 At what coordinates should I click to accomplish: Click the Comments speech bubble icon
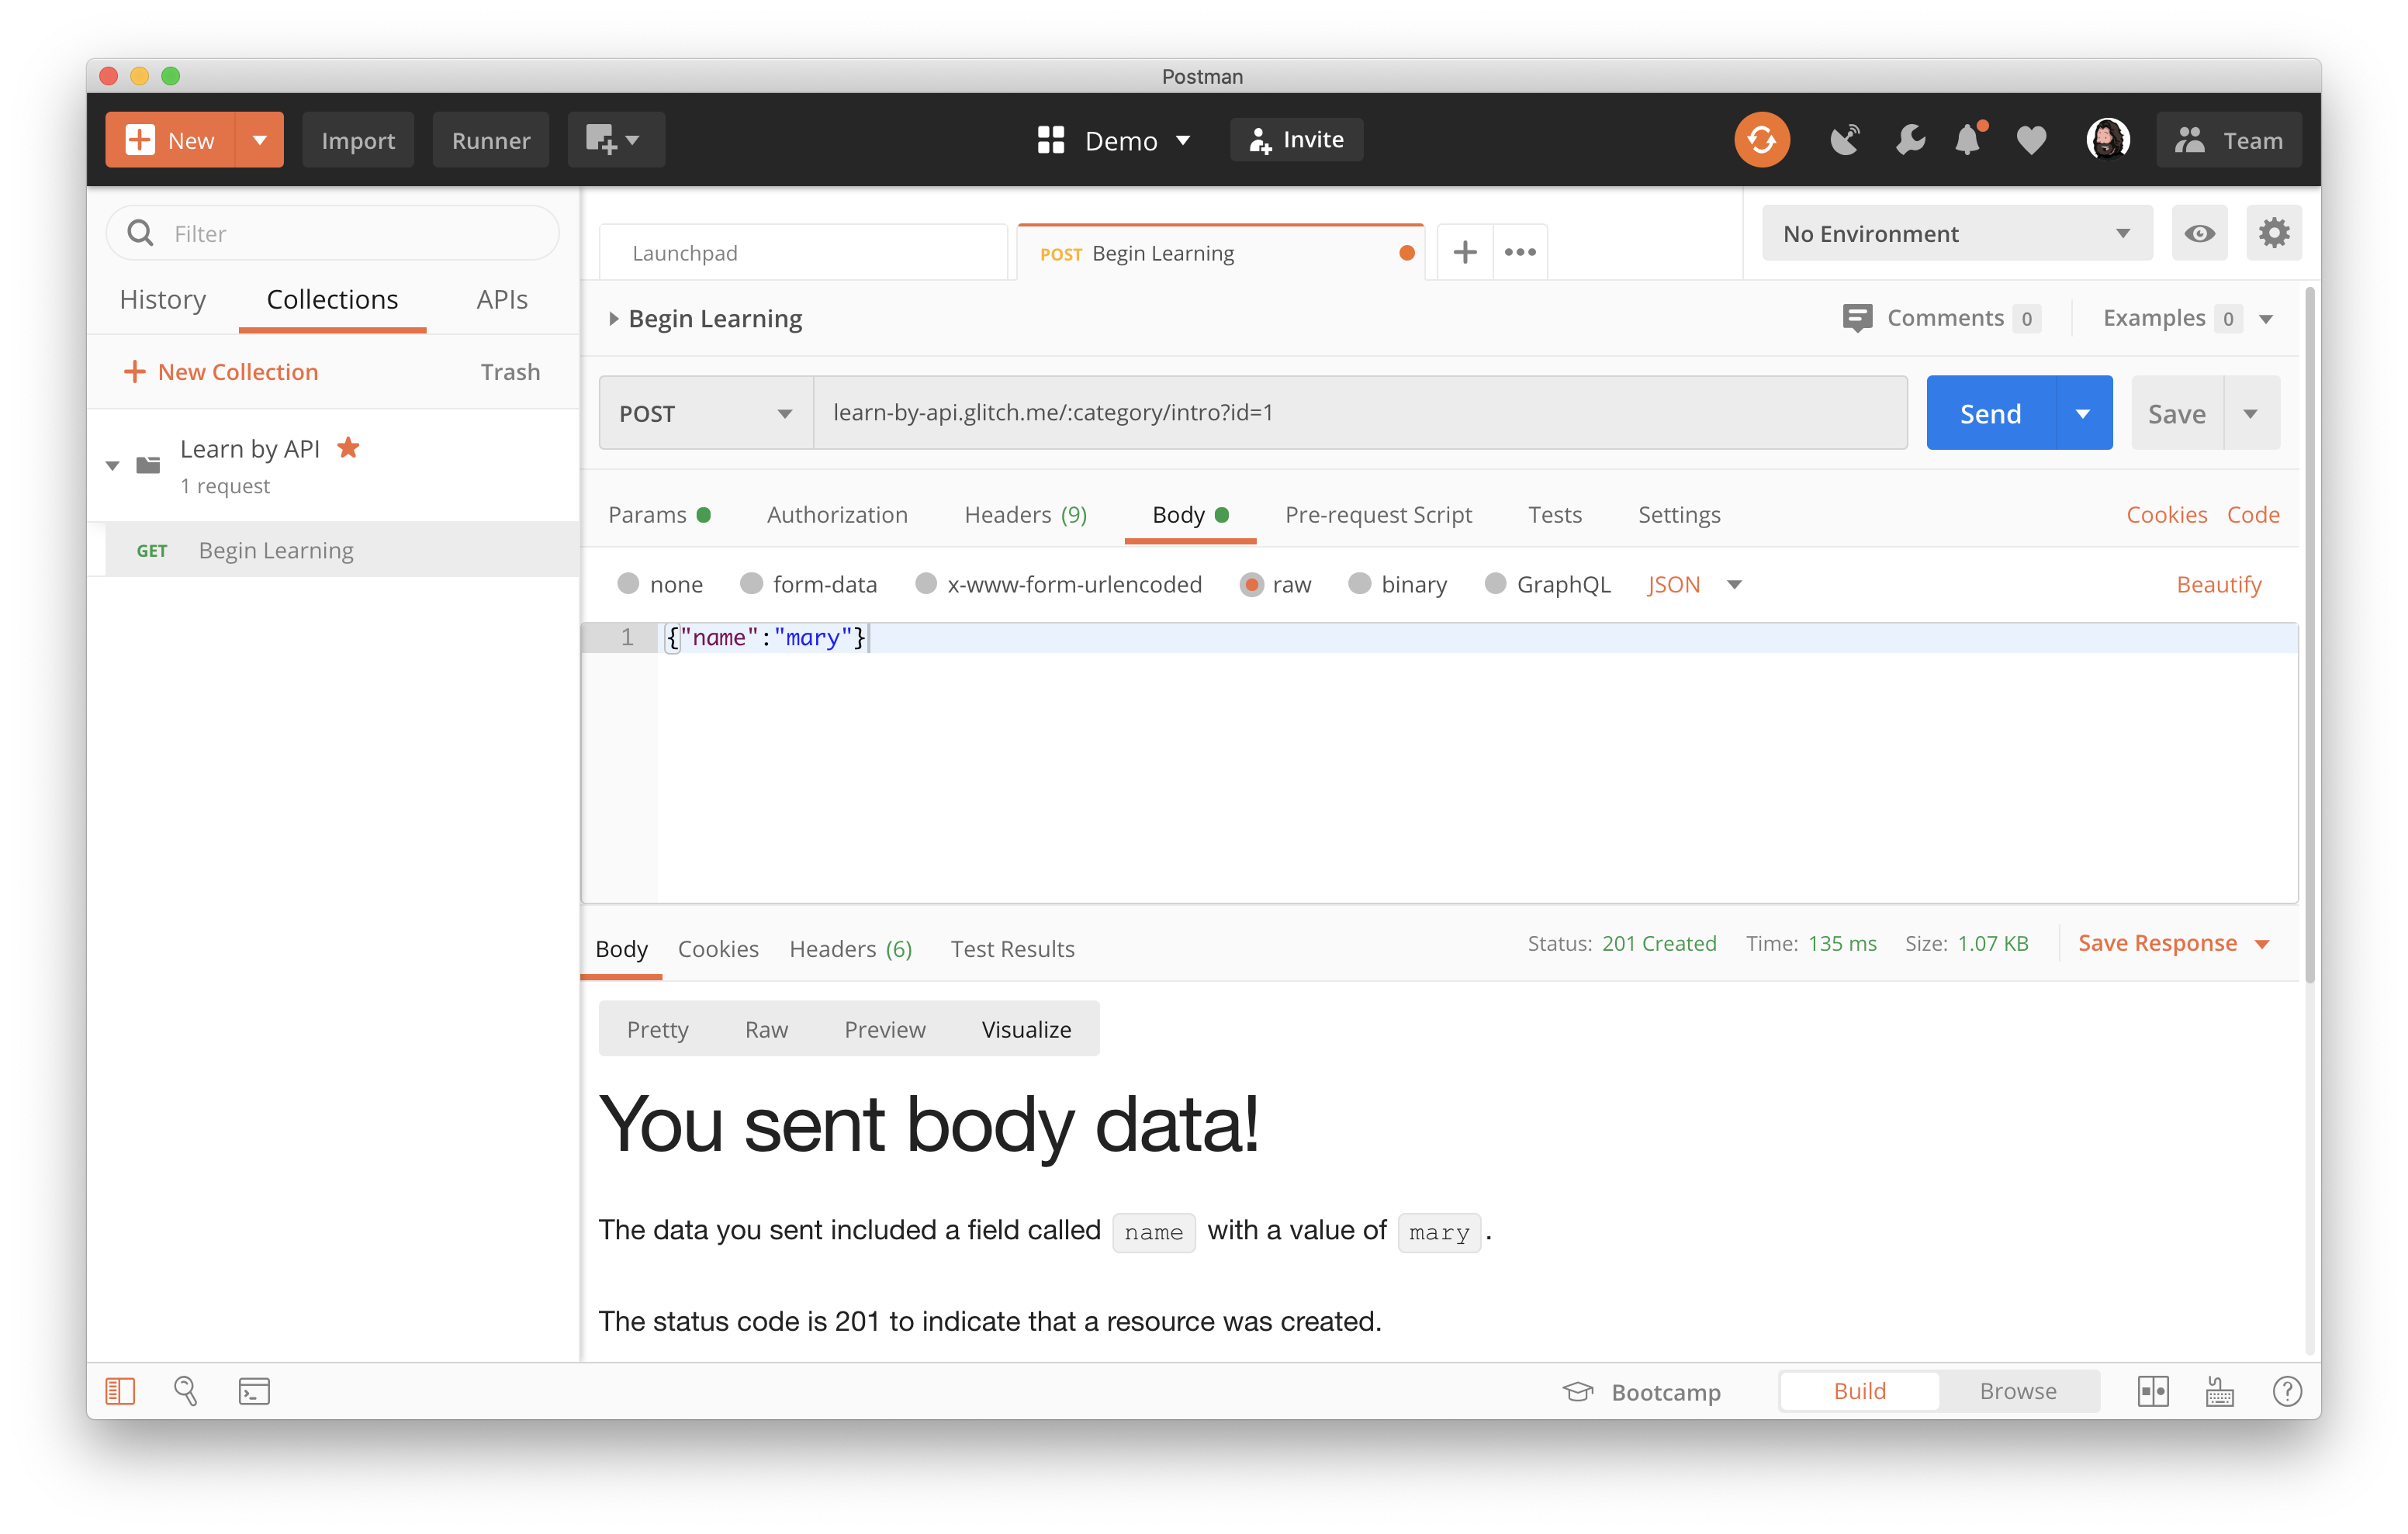pyautogui.click(x=1857, y=318)
